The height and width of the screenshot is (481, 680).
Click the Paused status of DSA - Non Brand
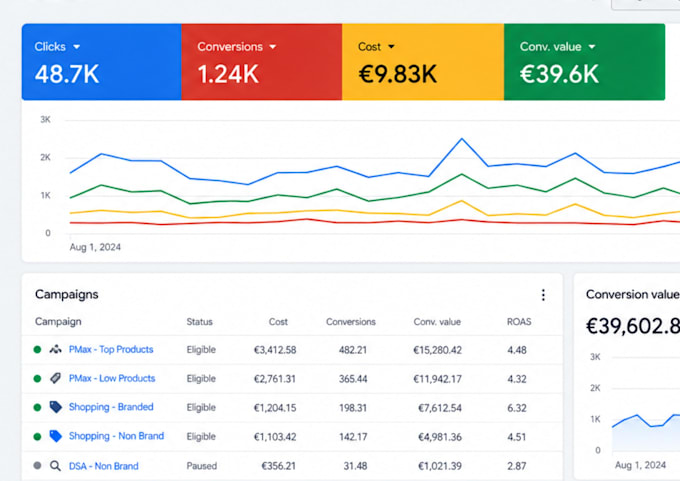[x=202, y=466]
